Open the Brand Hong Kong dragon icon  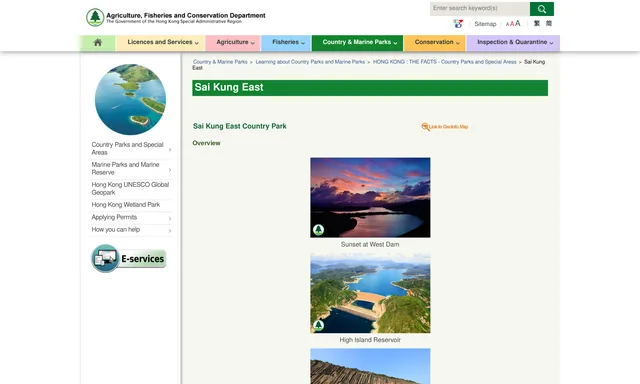point(458,24)
